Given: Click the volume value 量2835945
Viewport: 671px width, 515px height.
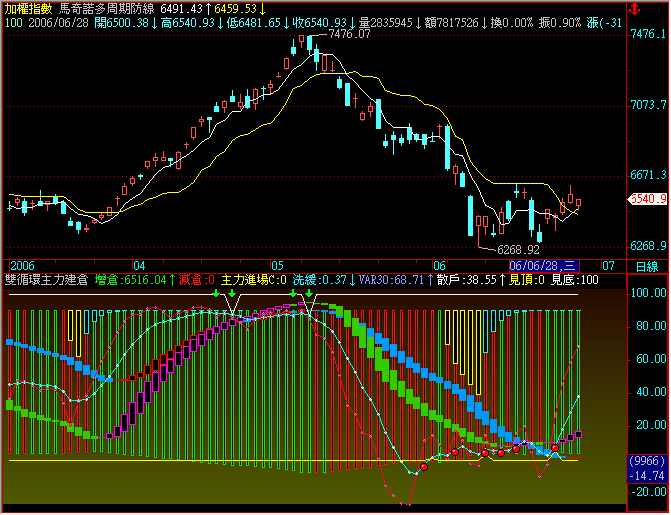Looking at the screenshot, I should pyautogui.click(x=385, y=23).
